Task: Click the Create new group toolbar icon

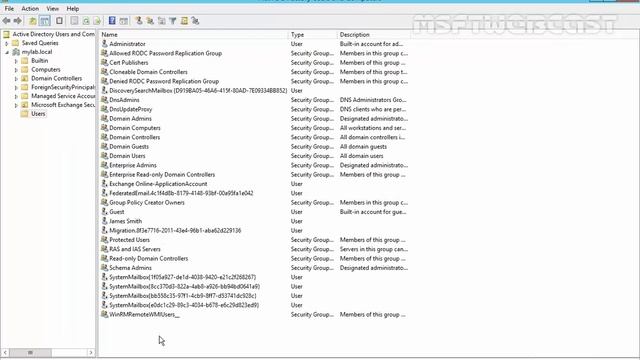Action: coord(150,20)
